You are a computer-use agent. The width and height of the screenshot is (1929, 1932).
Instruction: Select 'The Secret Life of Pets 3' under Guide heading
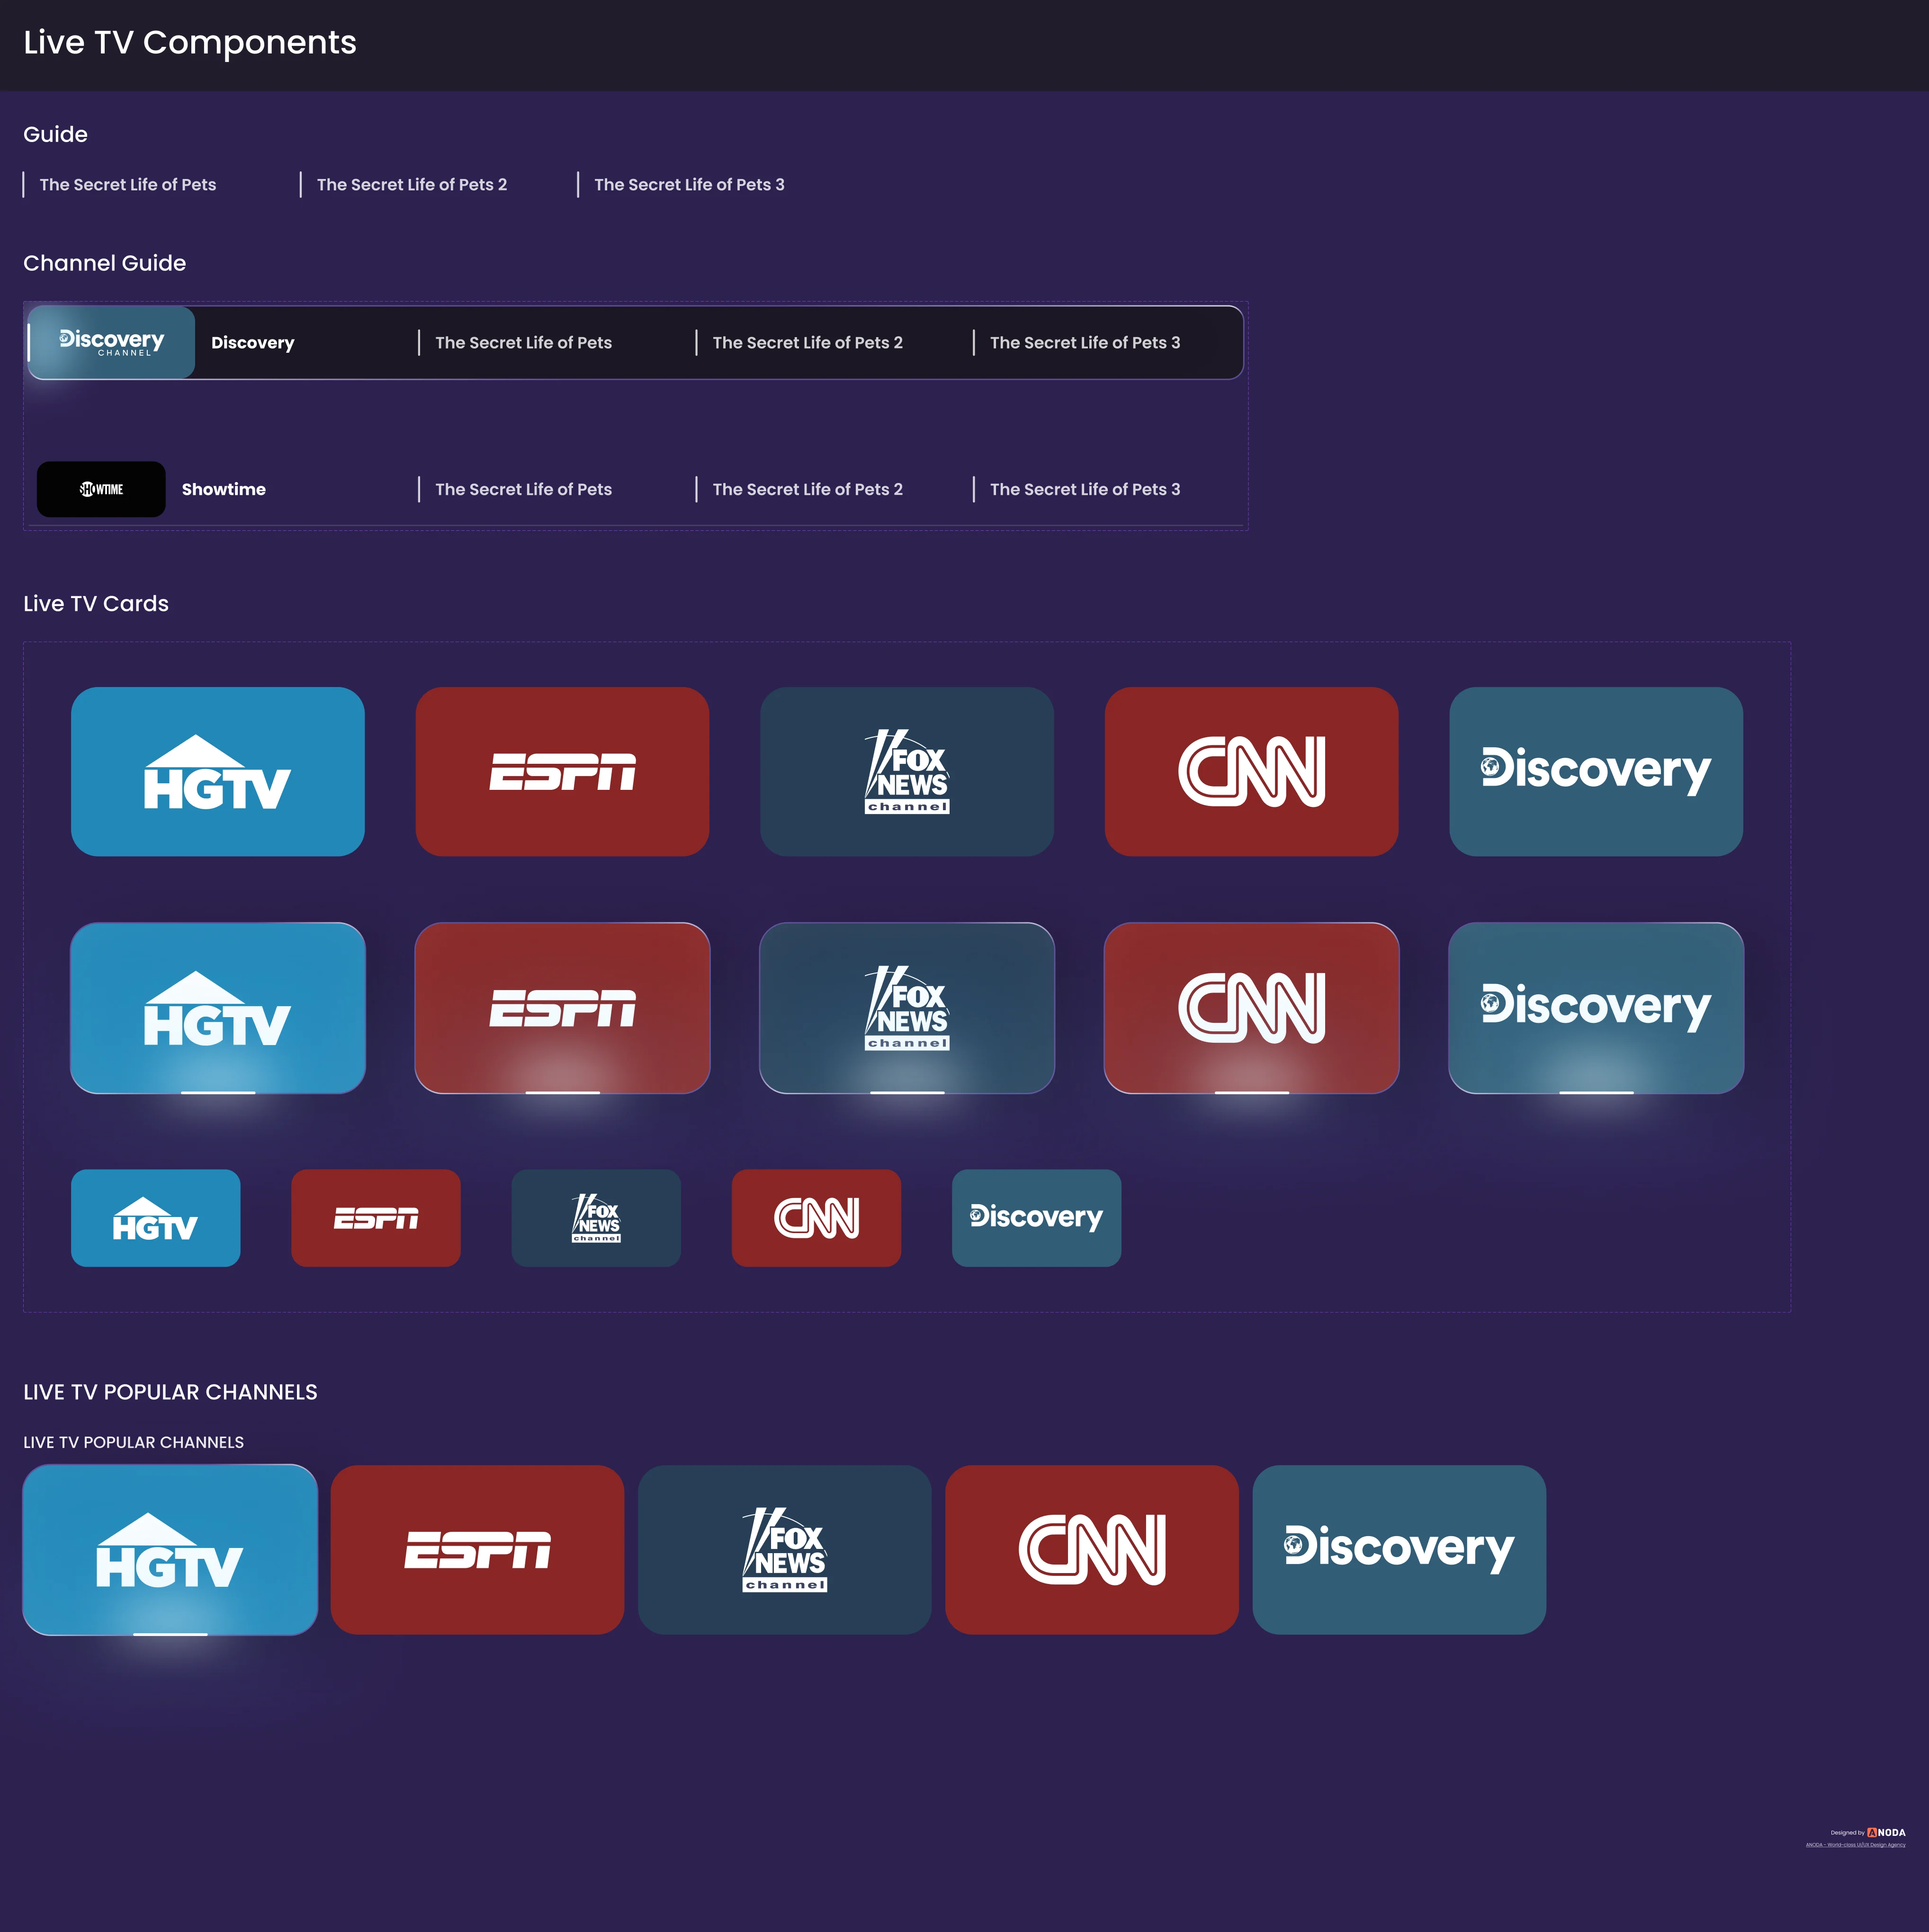click(x=689, y=185)
